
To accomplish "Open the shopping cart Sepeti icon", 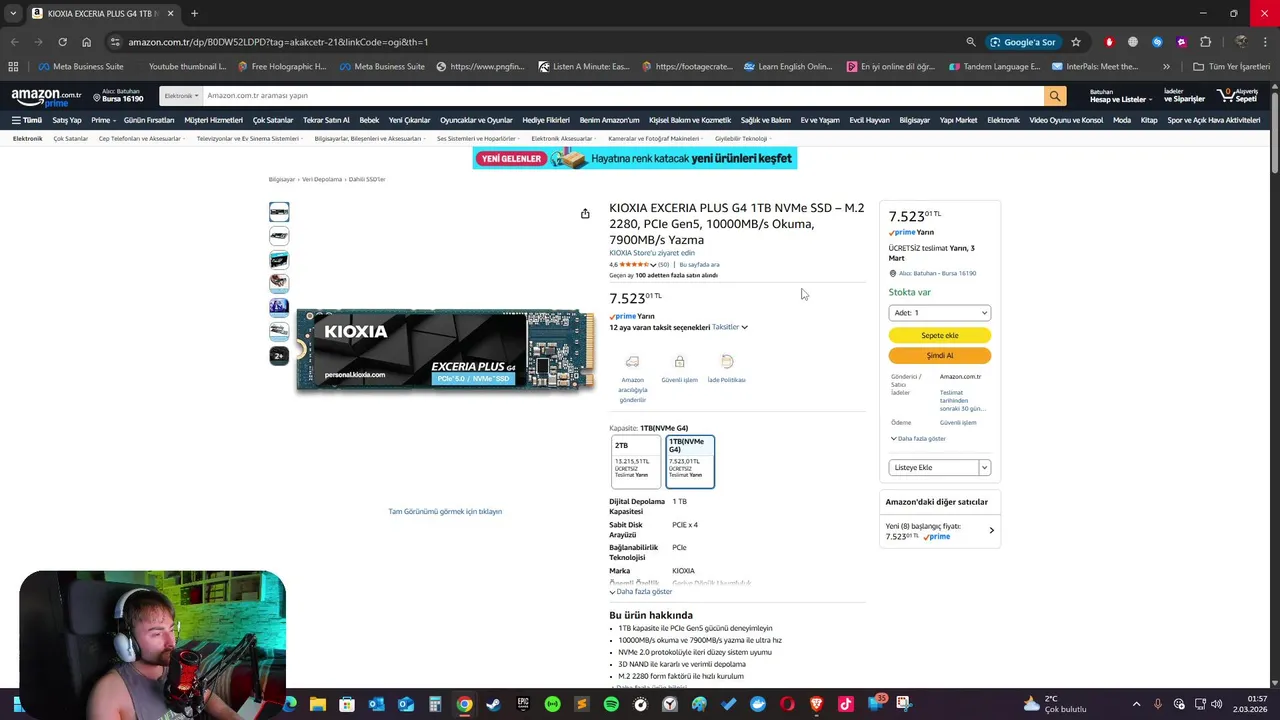I will tap(1238, 96).
